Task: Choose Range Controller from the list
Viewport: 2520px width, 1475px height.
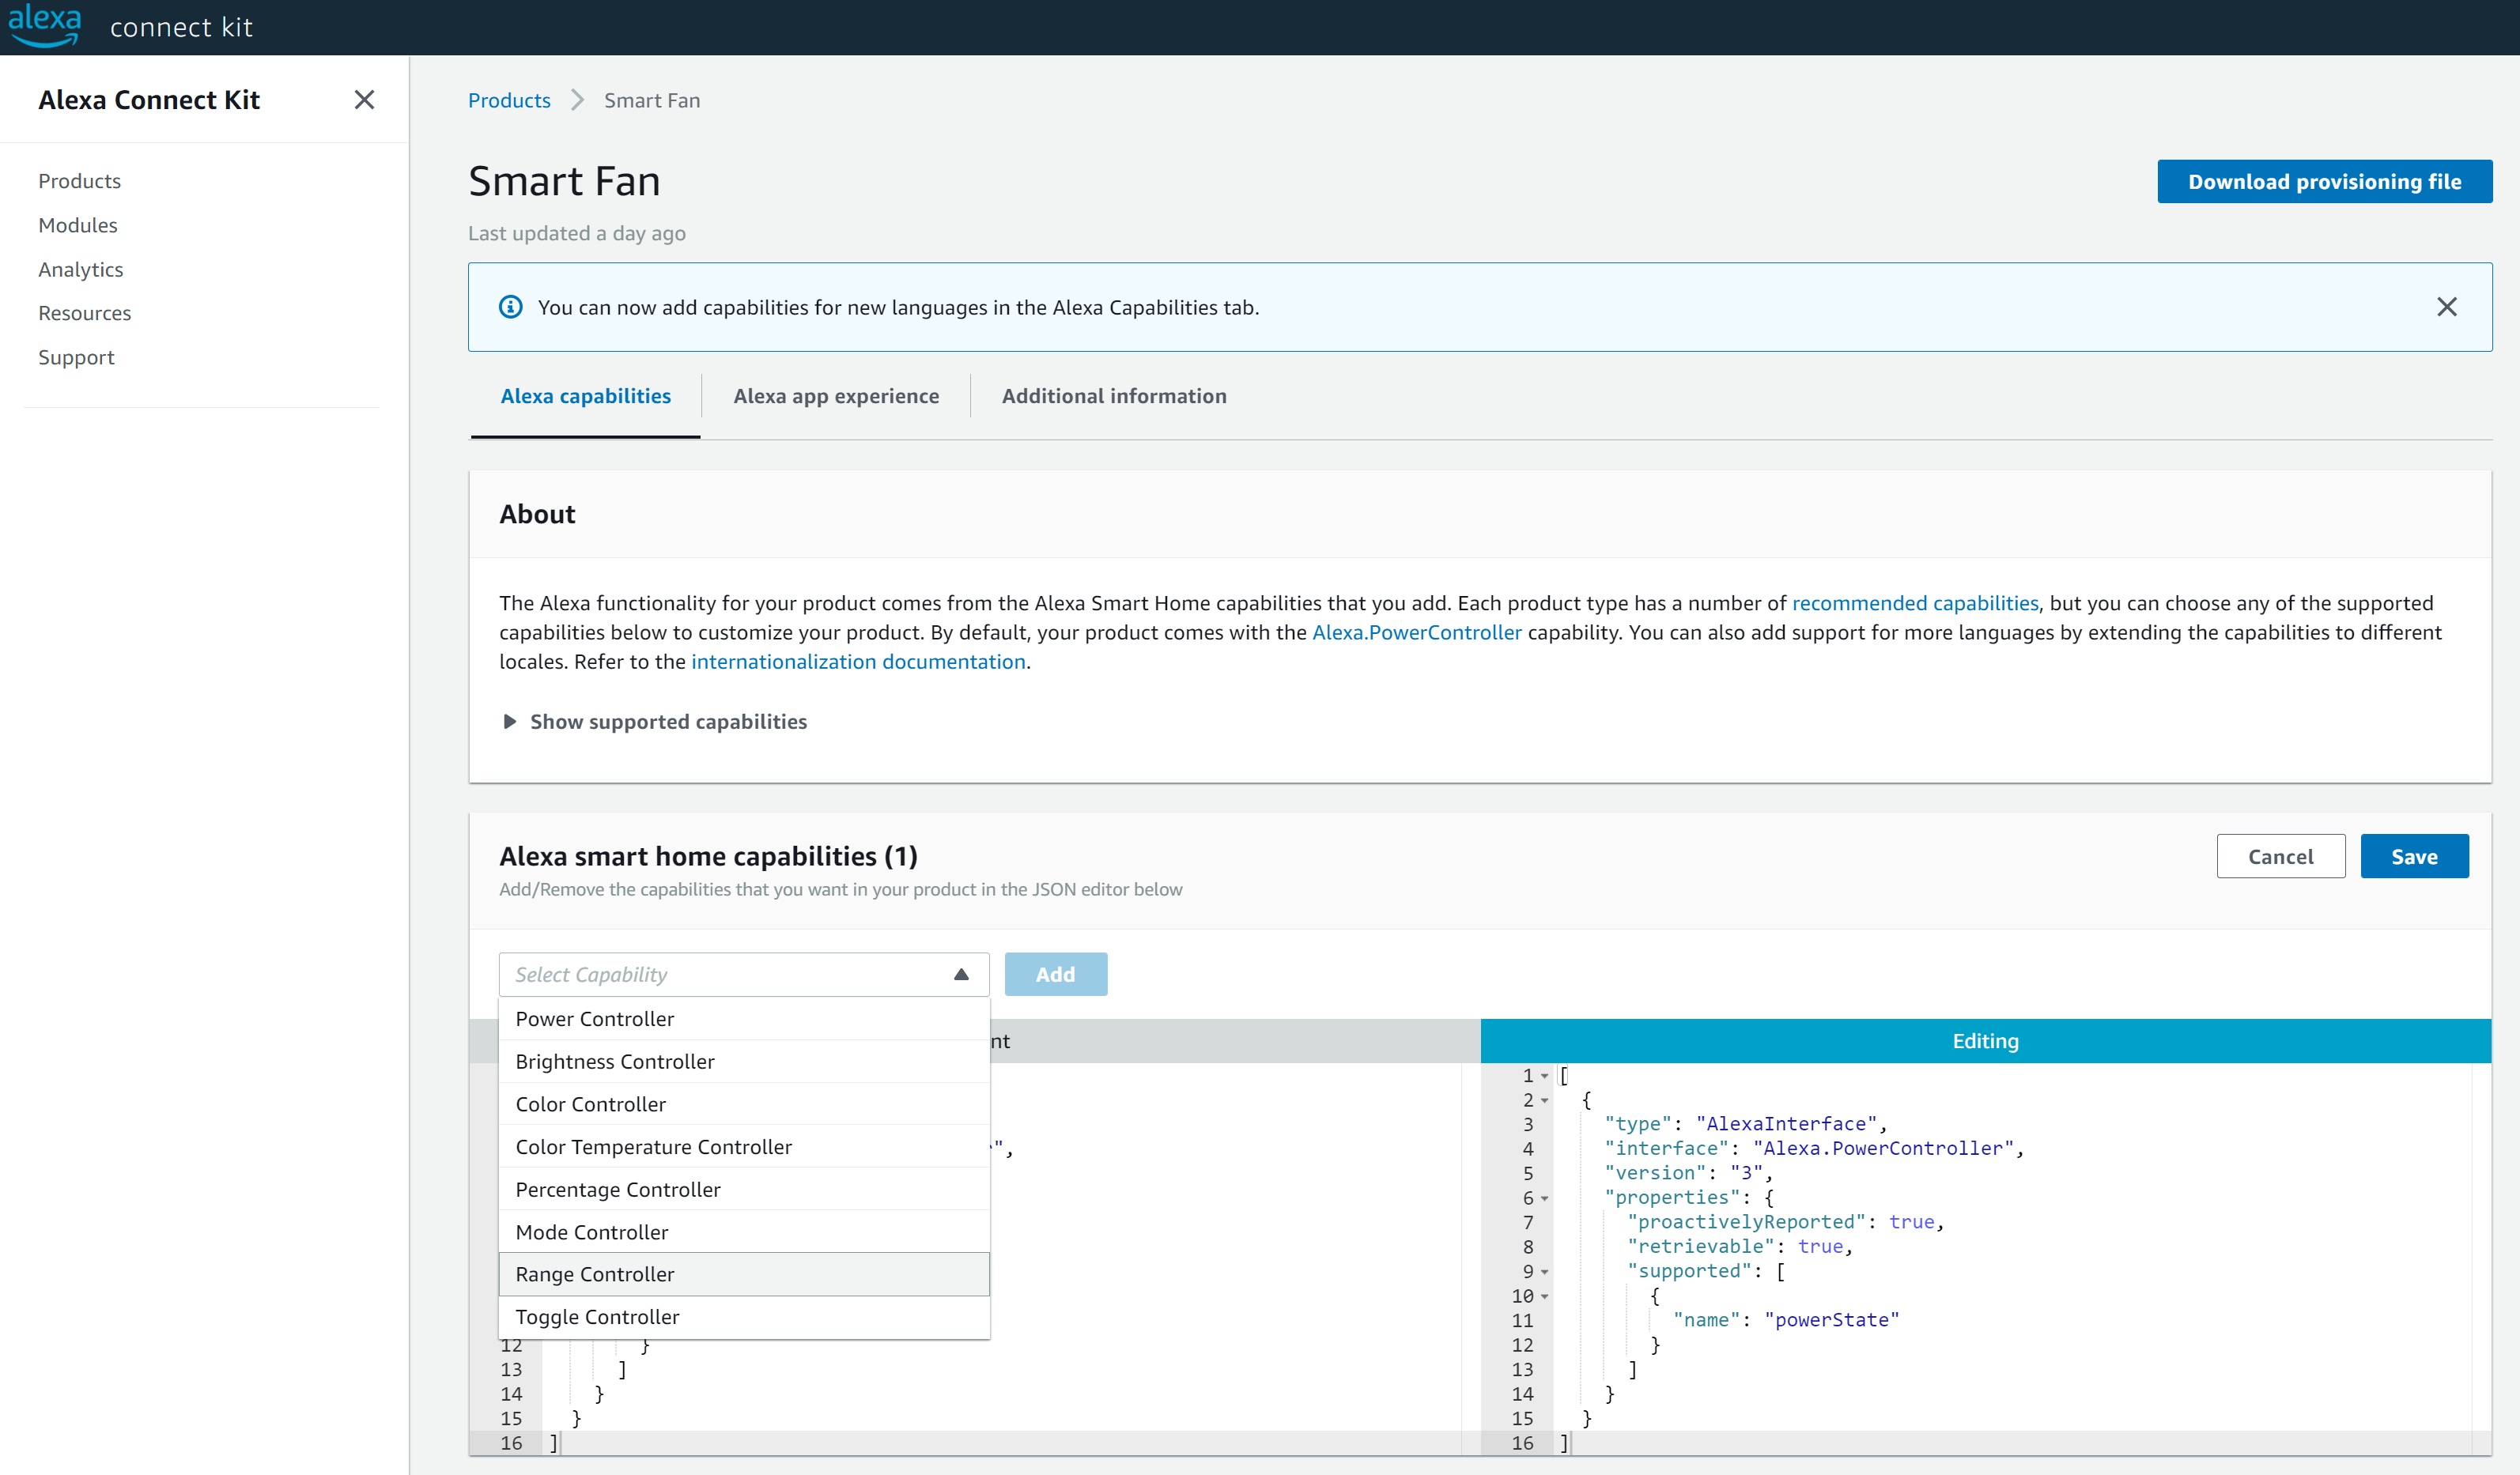Action: coord(595,1274)
